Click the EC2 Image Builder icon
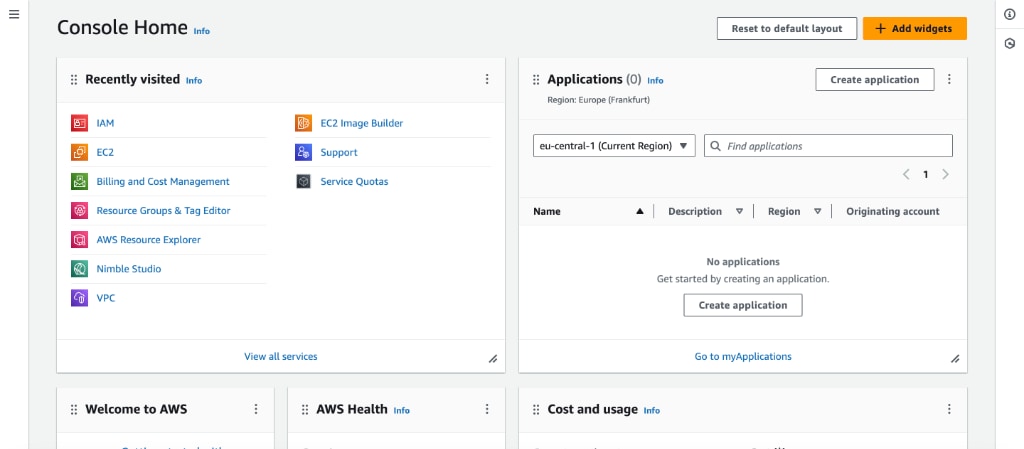Viewport: 1024px width, 449px height. pyautogui.click(x=303, y=123)
